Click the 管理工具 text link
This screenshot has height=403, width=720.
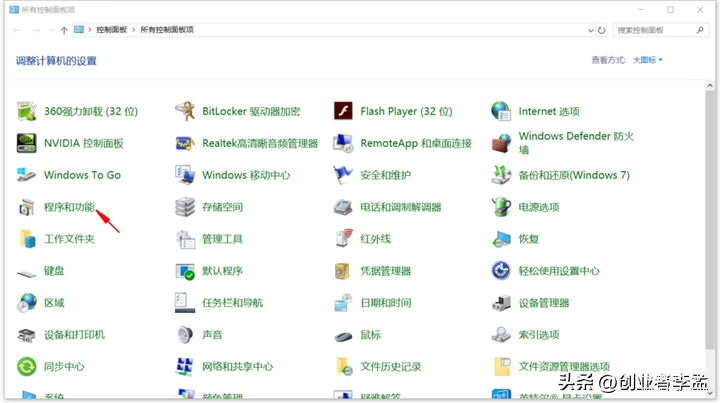[x=222, y=239]
